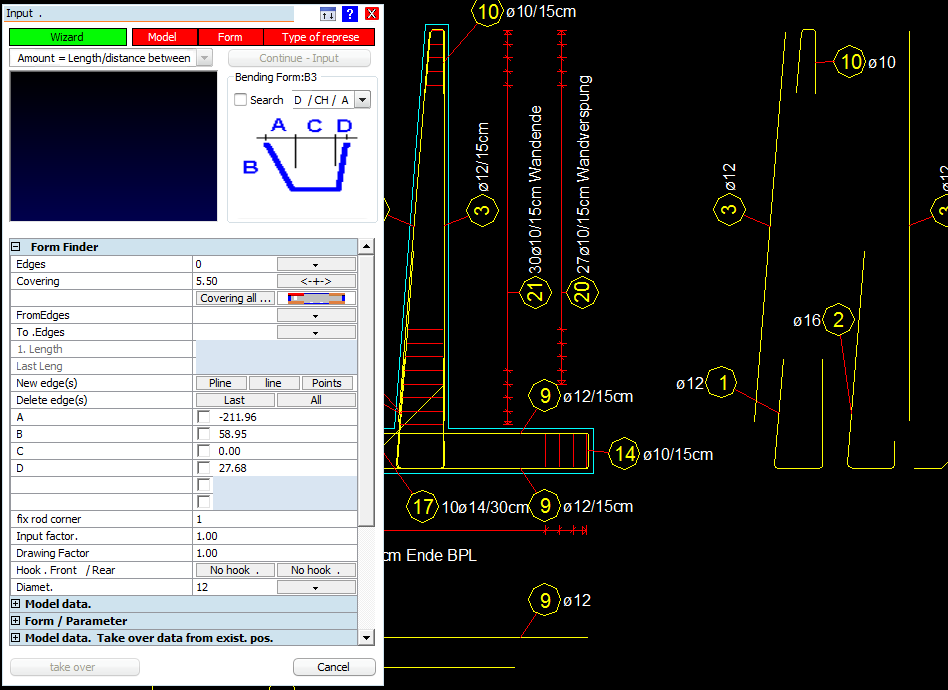
Task: Click the Input factor. value 1.00
Action: point(275,536)
